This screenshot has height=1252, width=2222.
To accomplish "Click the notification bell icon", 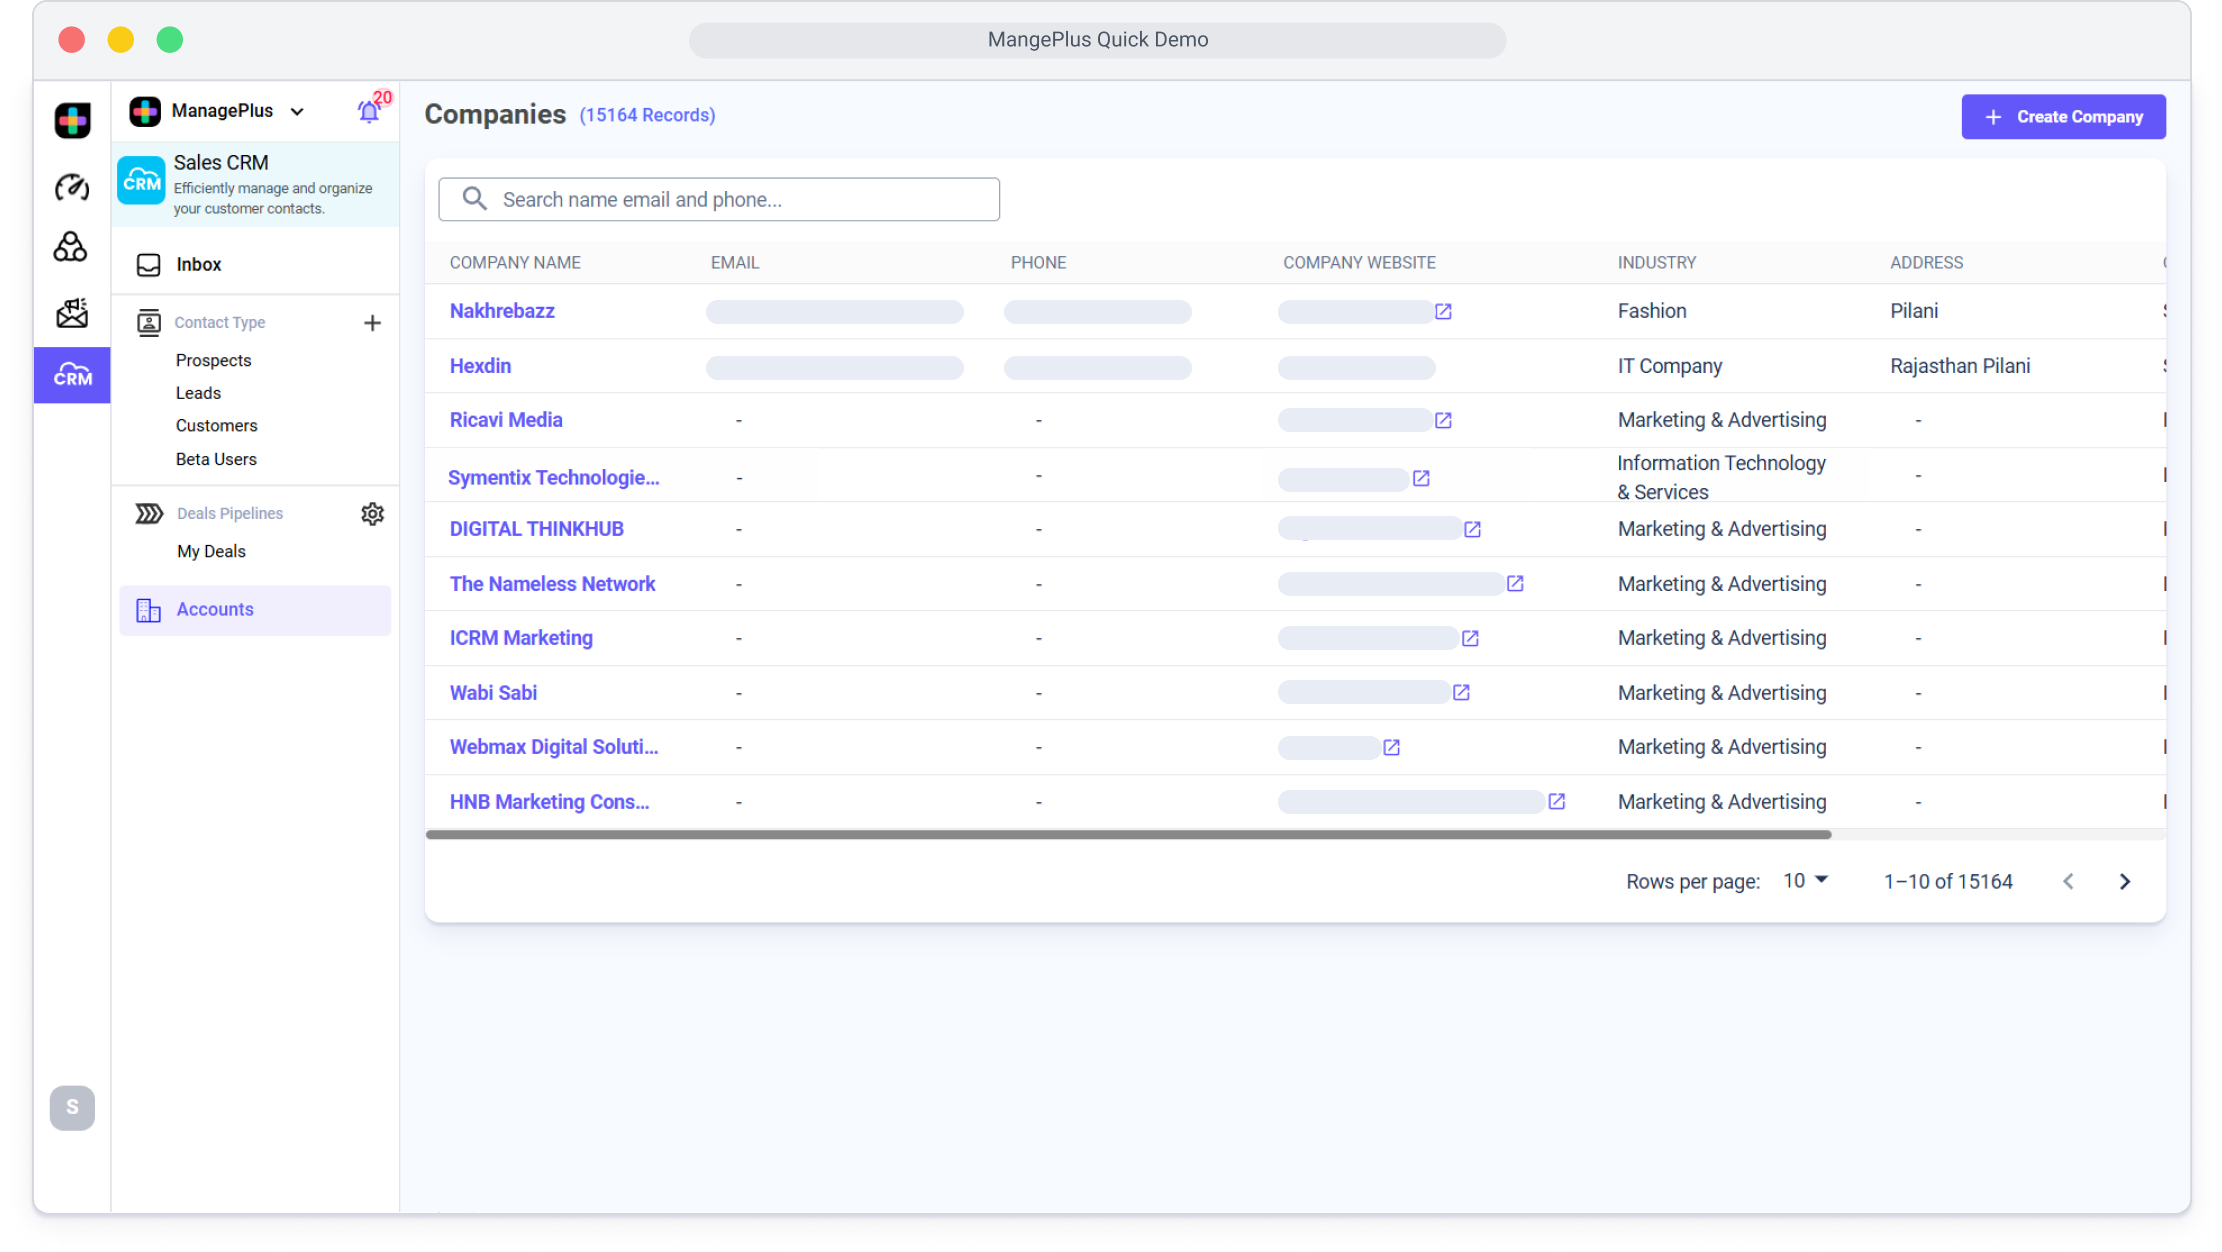I will [368, 111].
